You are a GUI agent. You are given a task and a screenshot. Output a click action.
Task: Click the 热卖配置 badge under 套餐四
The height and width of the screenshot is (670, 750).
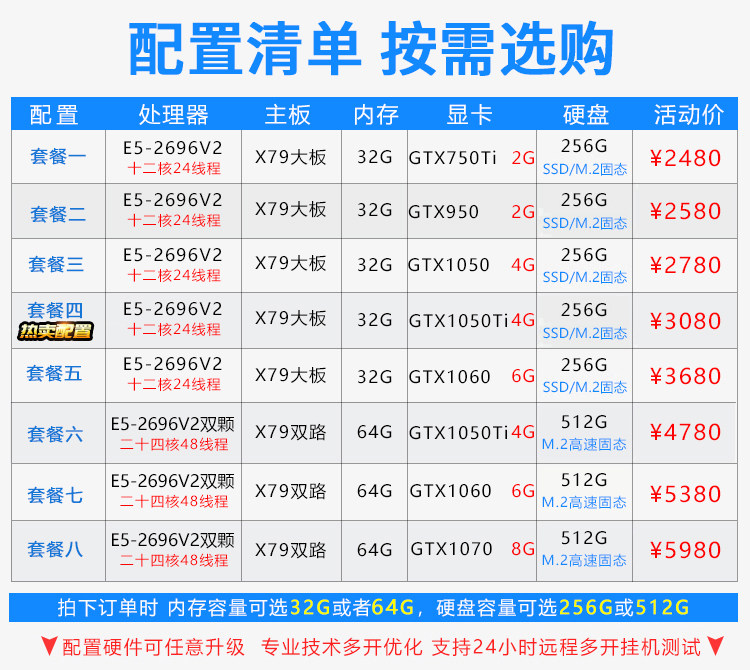point(55,331)
